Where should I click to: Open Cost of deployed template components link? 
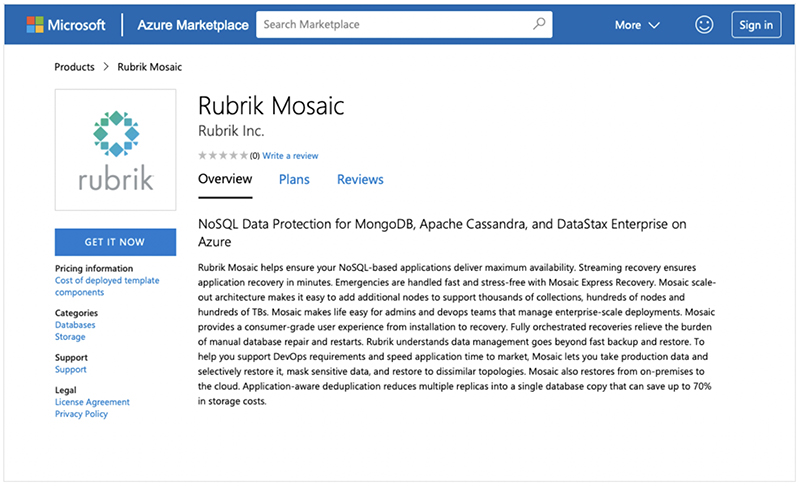[x=107, y=286]
